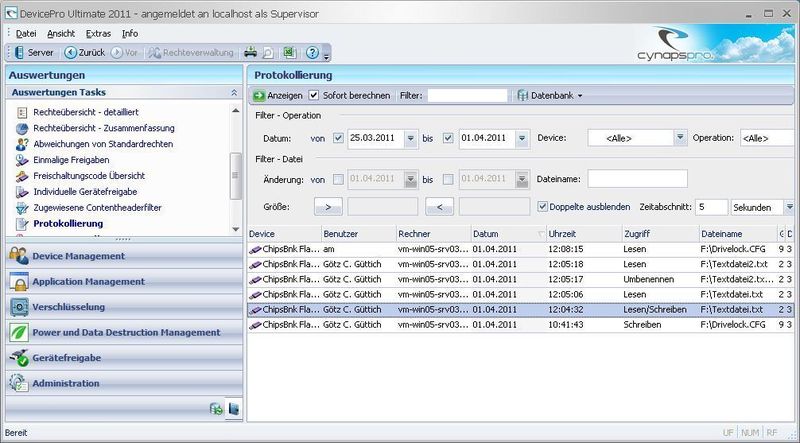Viewport: 800px width, 443px height.
Task: Click the Größe less-than button
Action: click(x=439, y=207)
